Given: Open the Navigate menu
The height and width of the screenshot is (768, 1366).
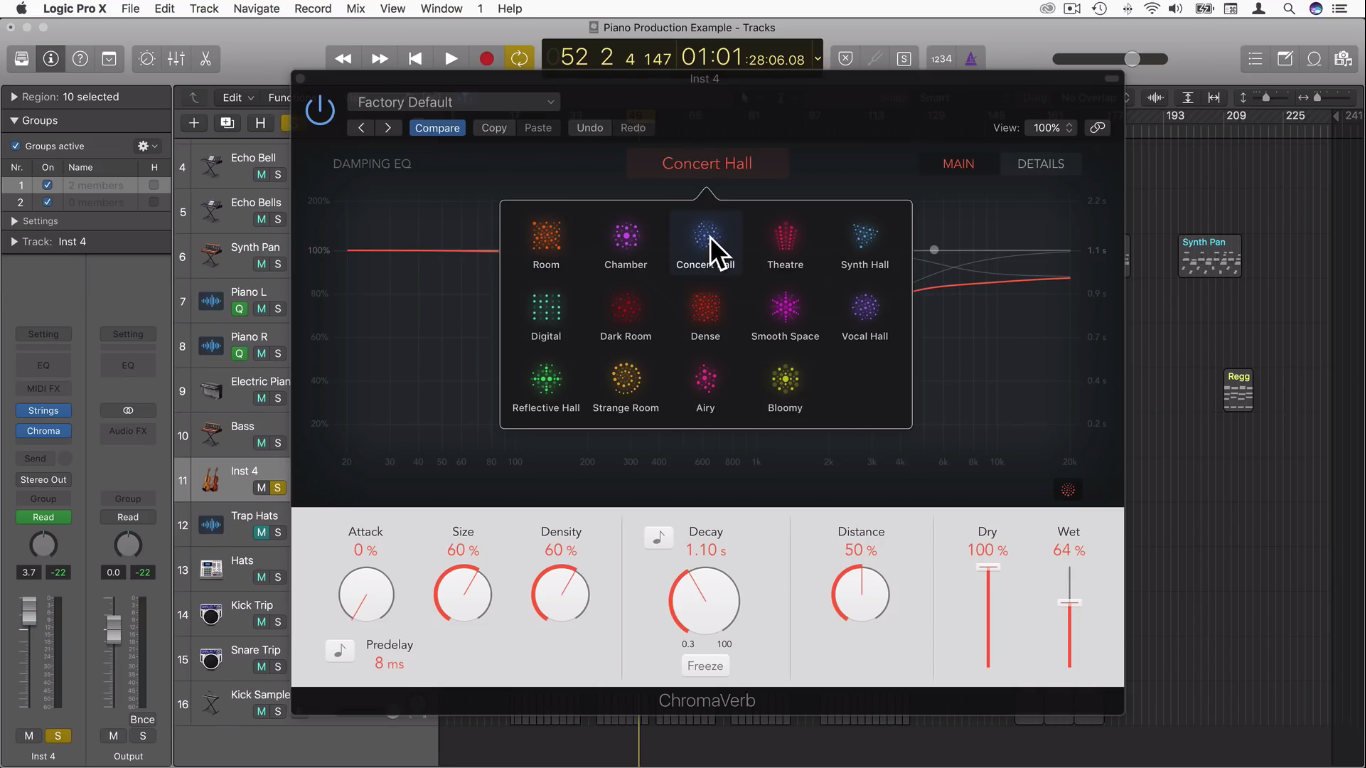Looking at the screenshot, I should click(x=257, y=8).
